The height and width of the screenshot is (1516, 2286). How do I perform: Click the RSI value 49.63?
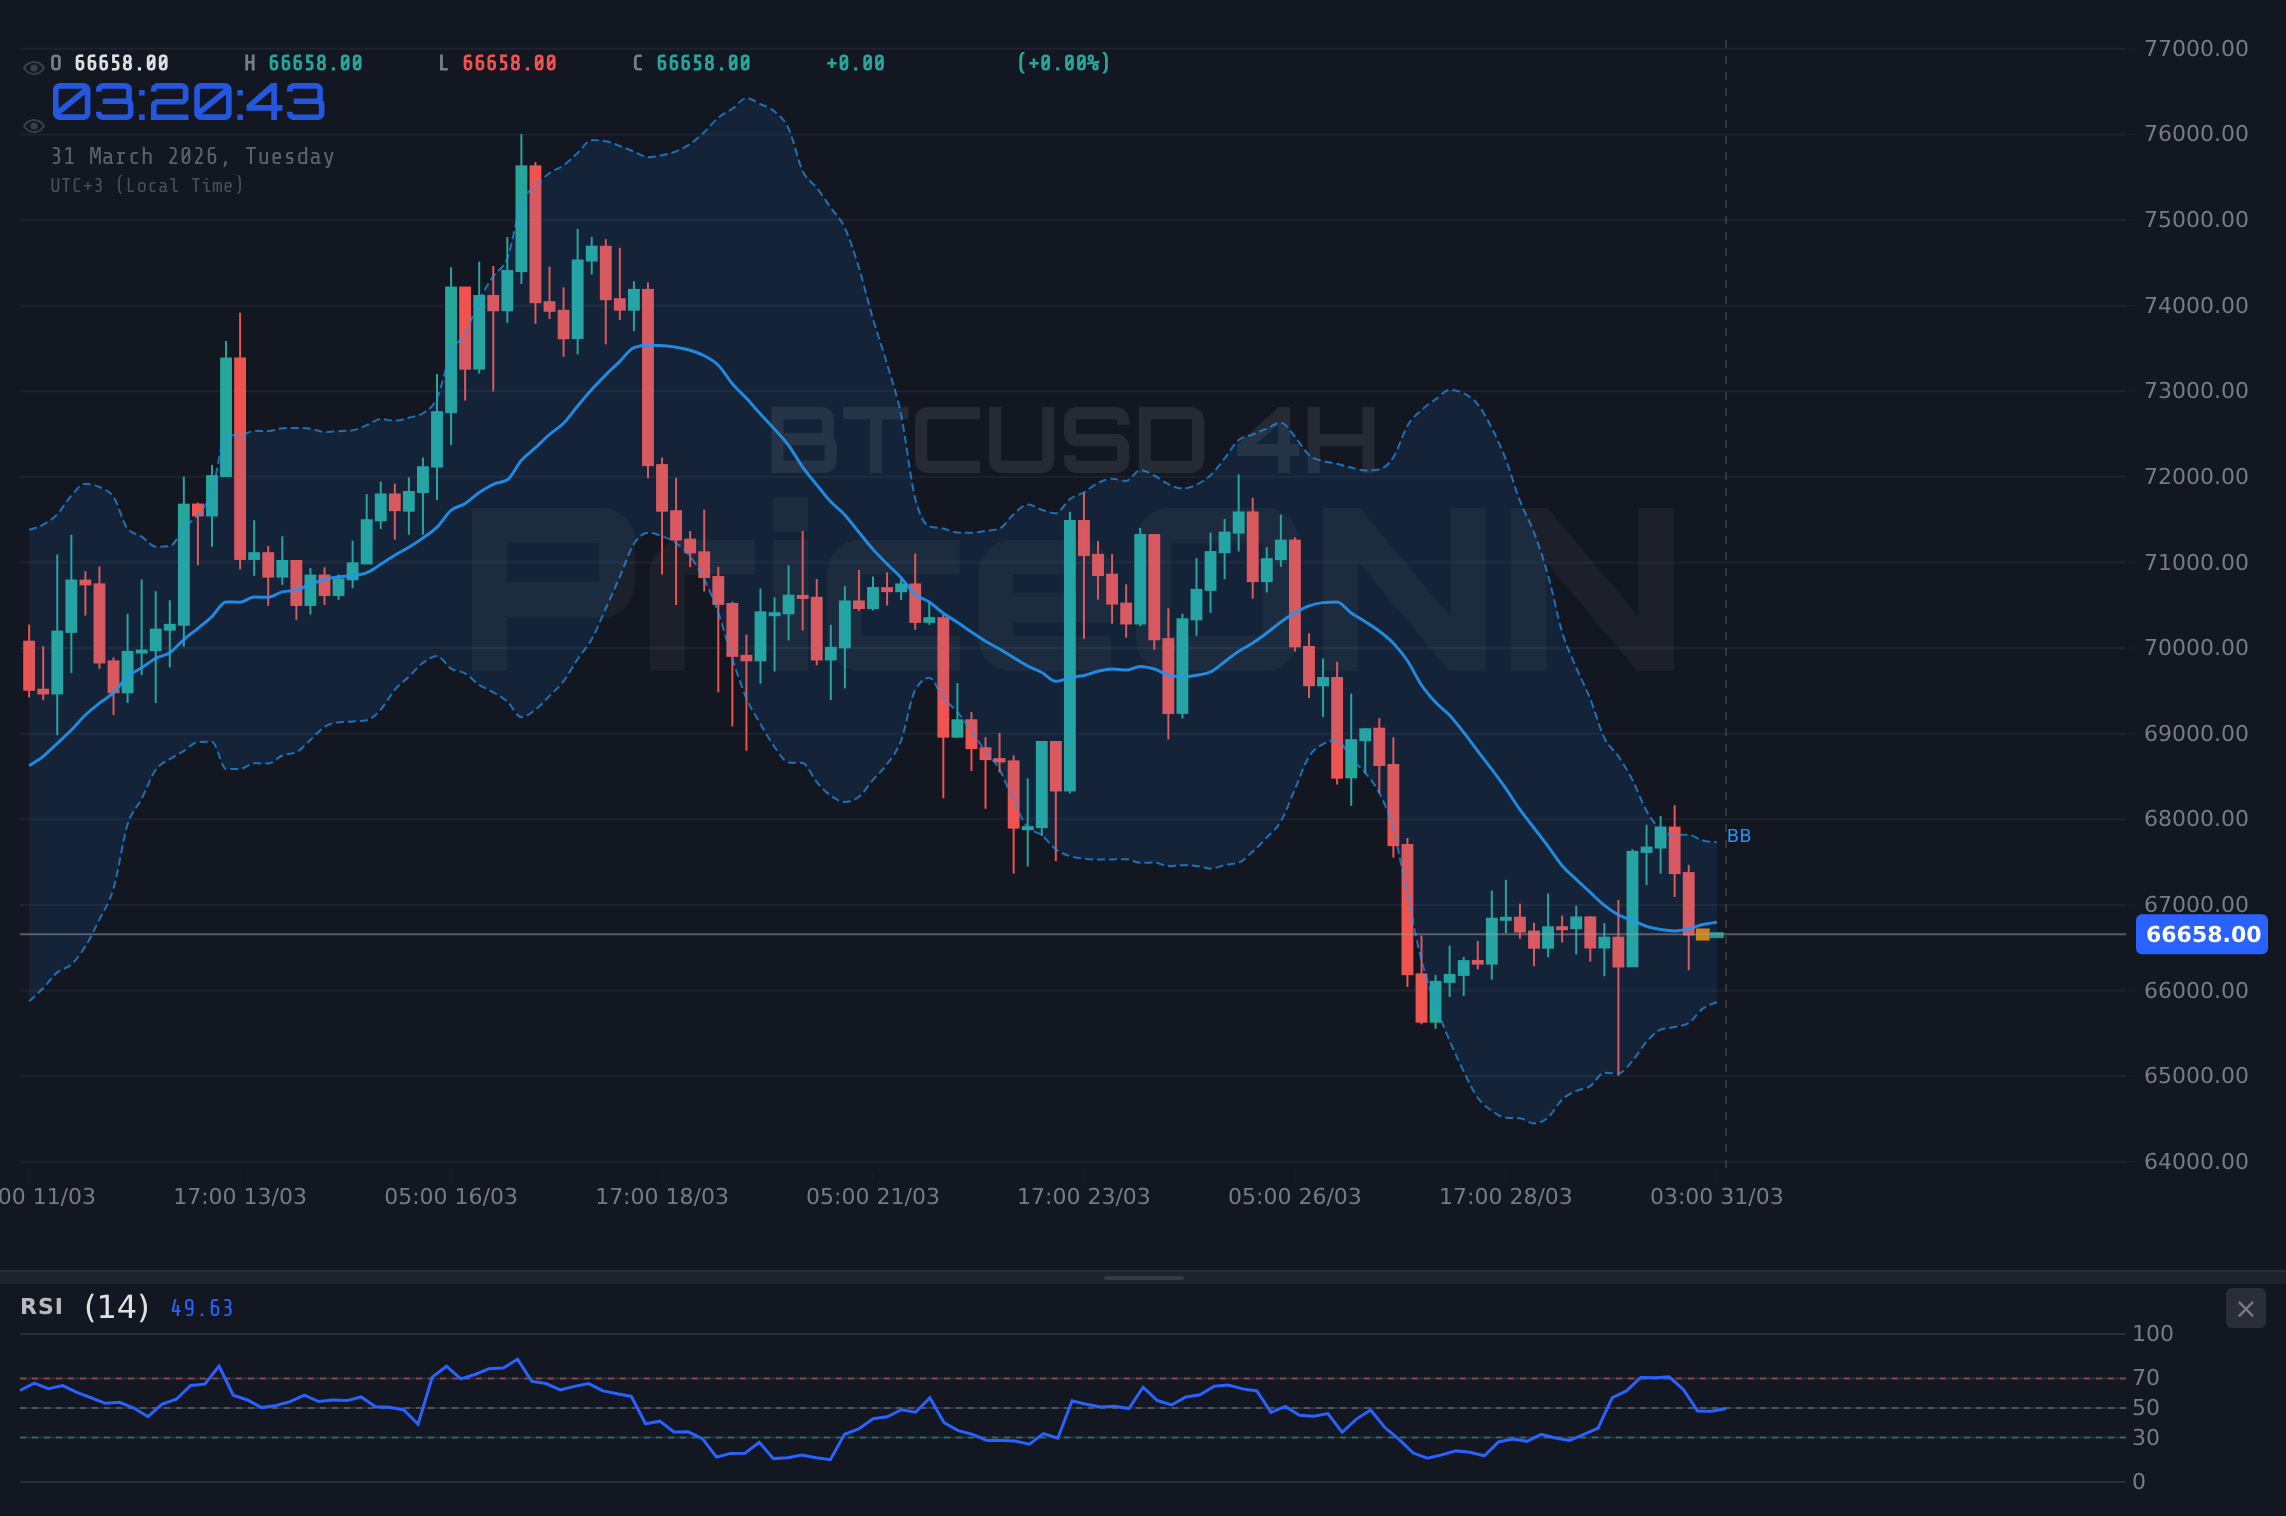click(201, 1308)
